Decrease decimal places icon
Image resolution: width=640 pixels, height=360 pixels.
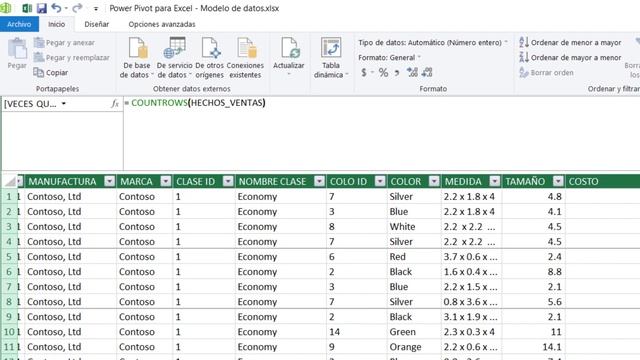click(427, 73)
